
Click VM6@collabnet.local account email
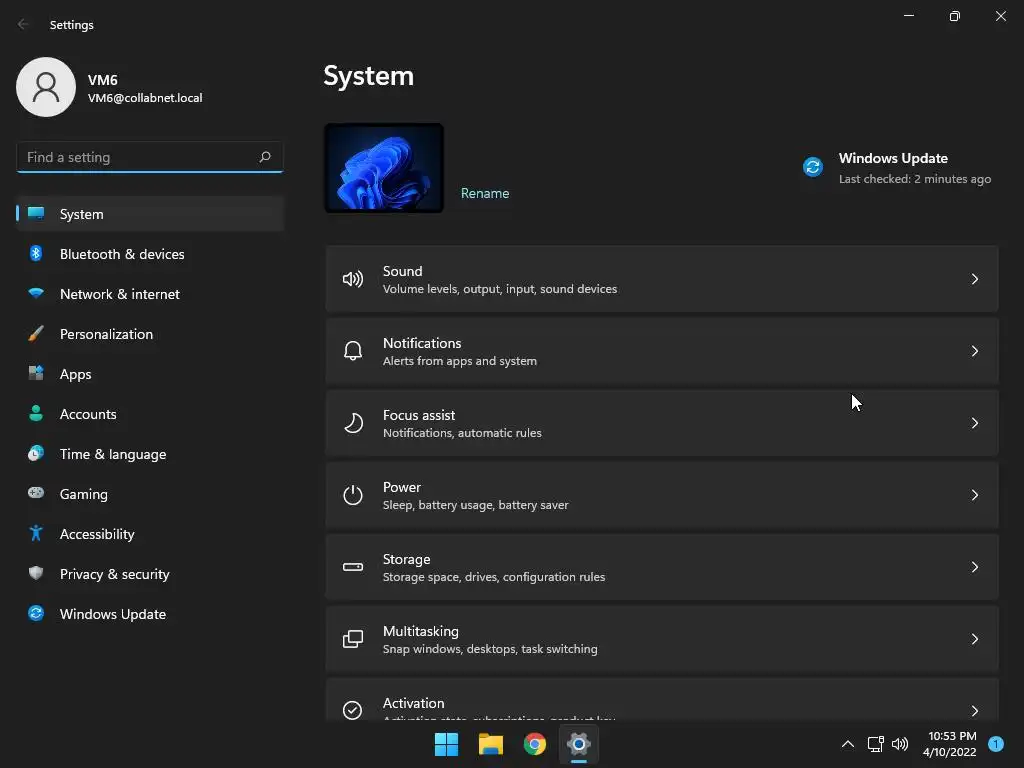click(x=145, y=98)
